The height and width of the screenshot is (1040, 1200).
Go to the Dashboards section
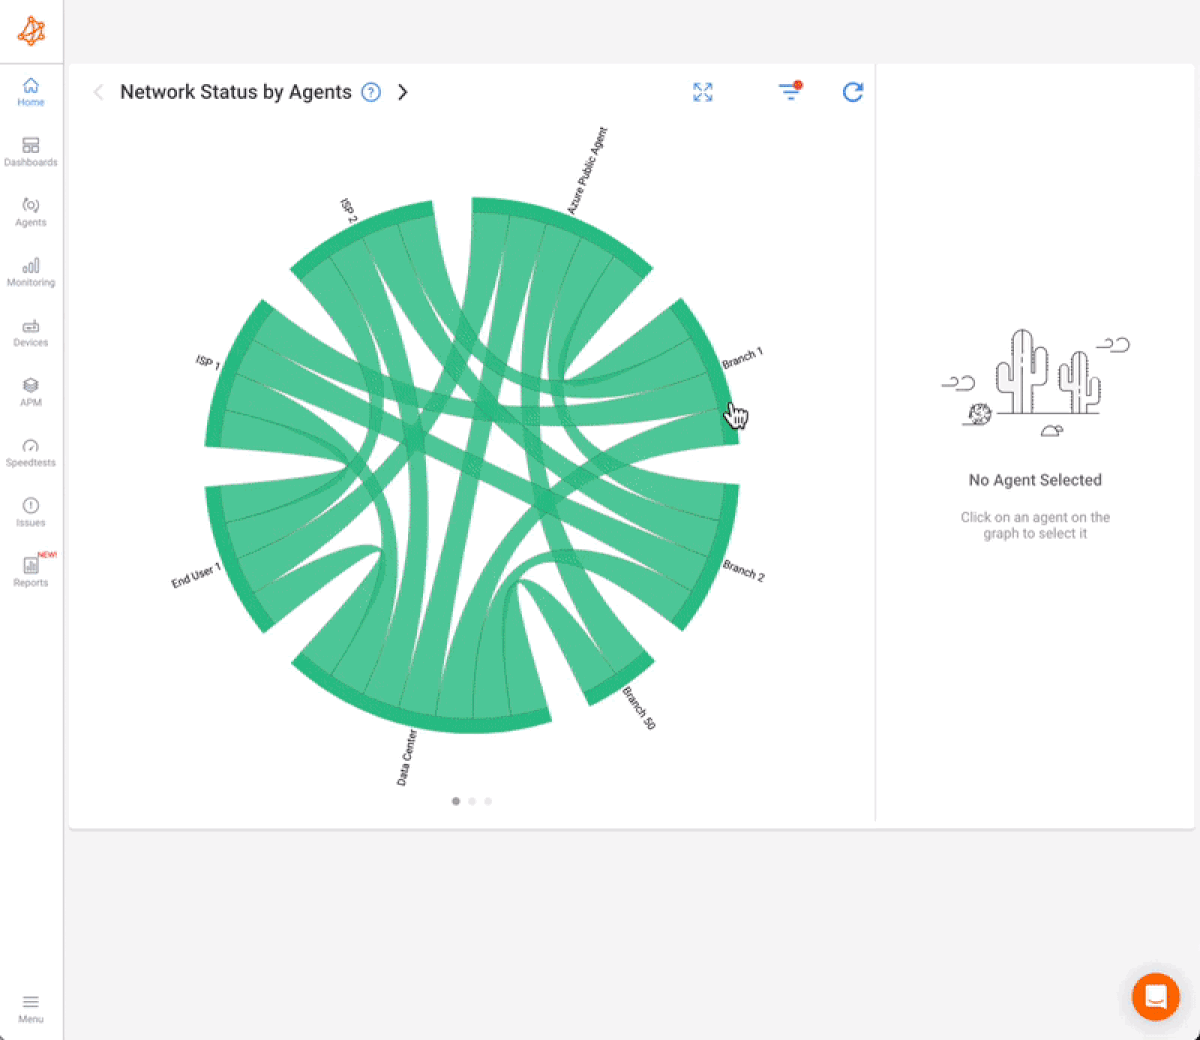tap(30, 152)
